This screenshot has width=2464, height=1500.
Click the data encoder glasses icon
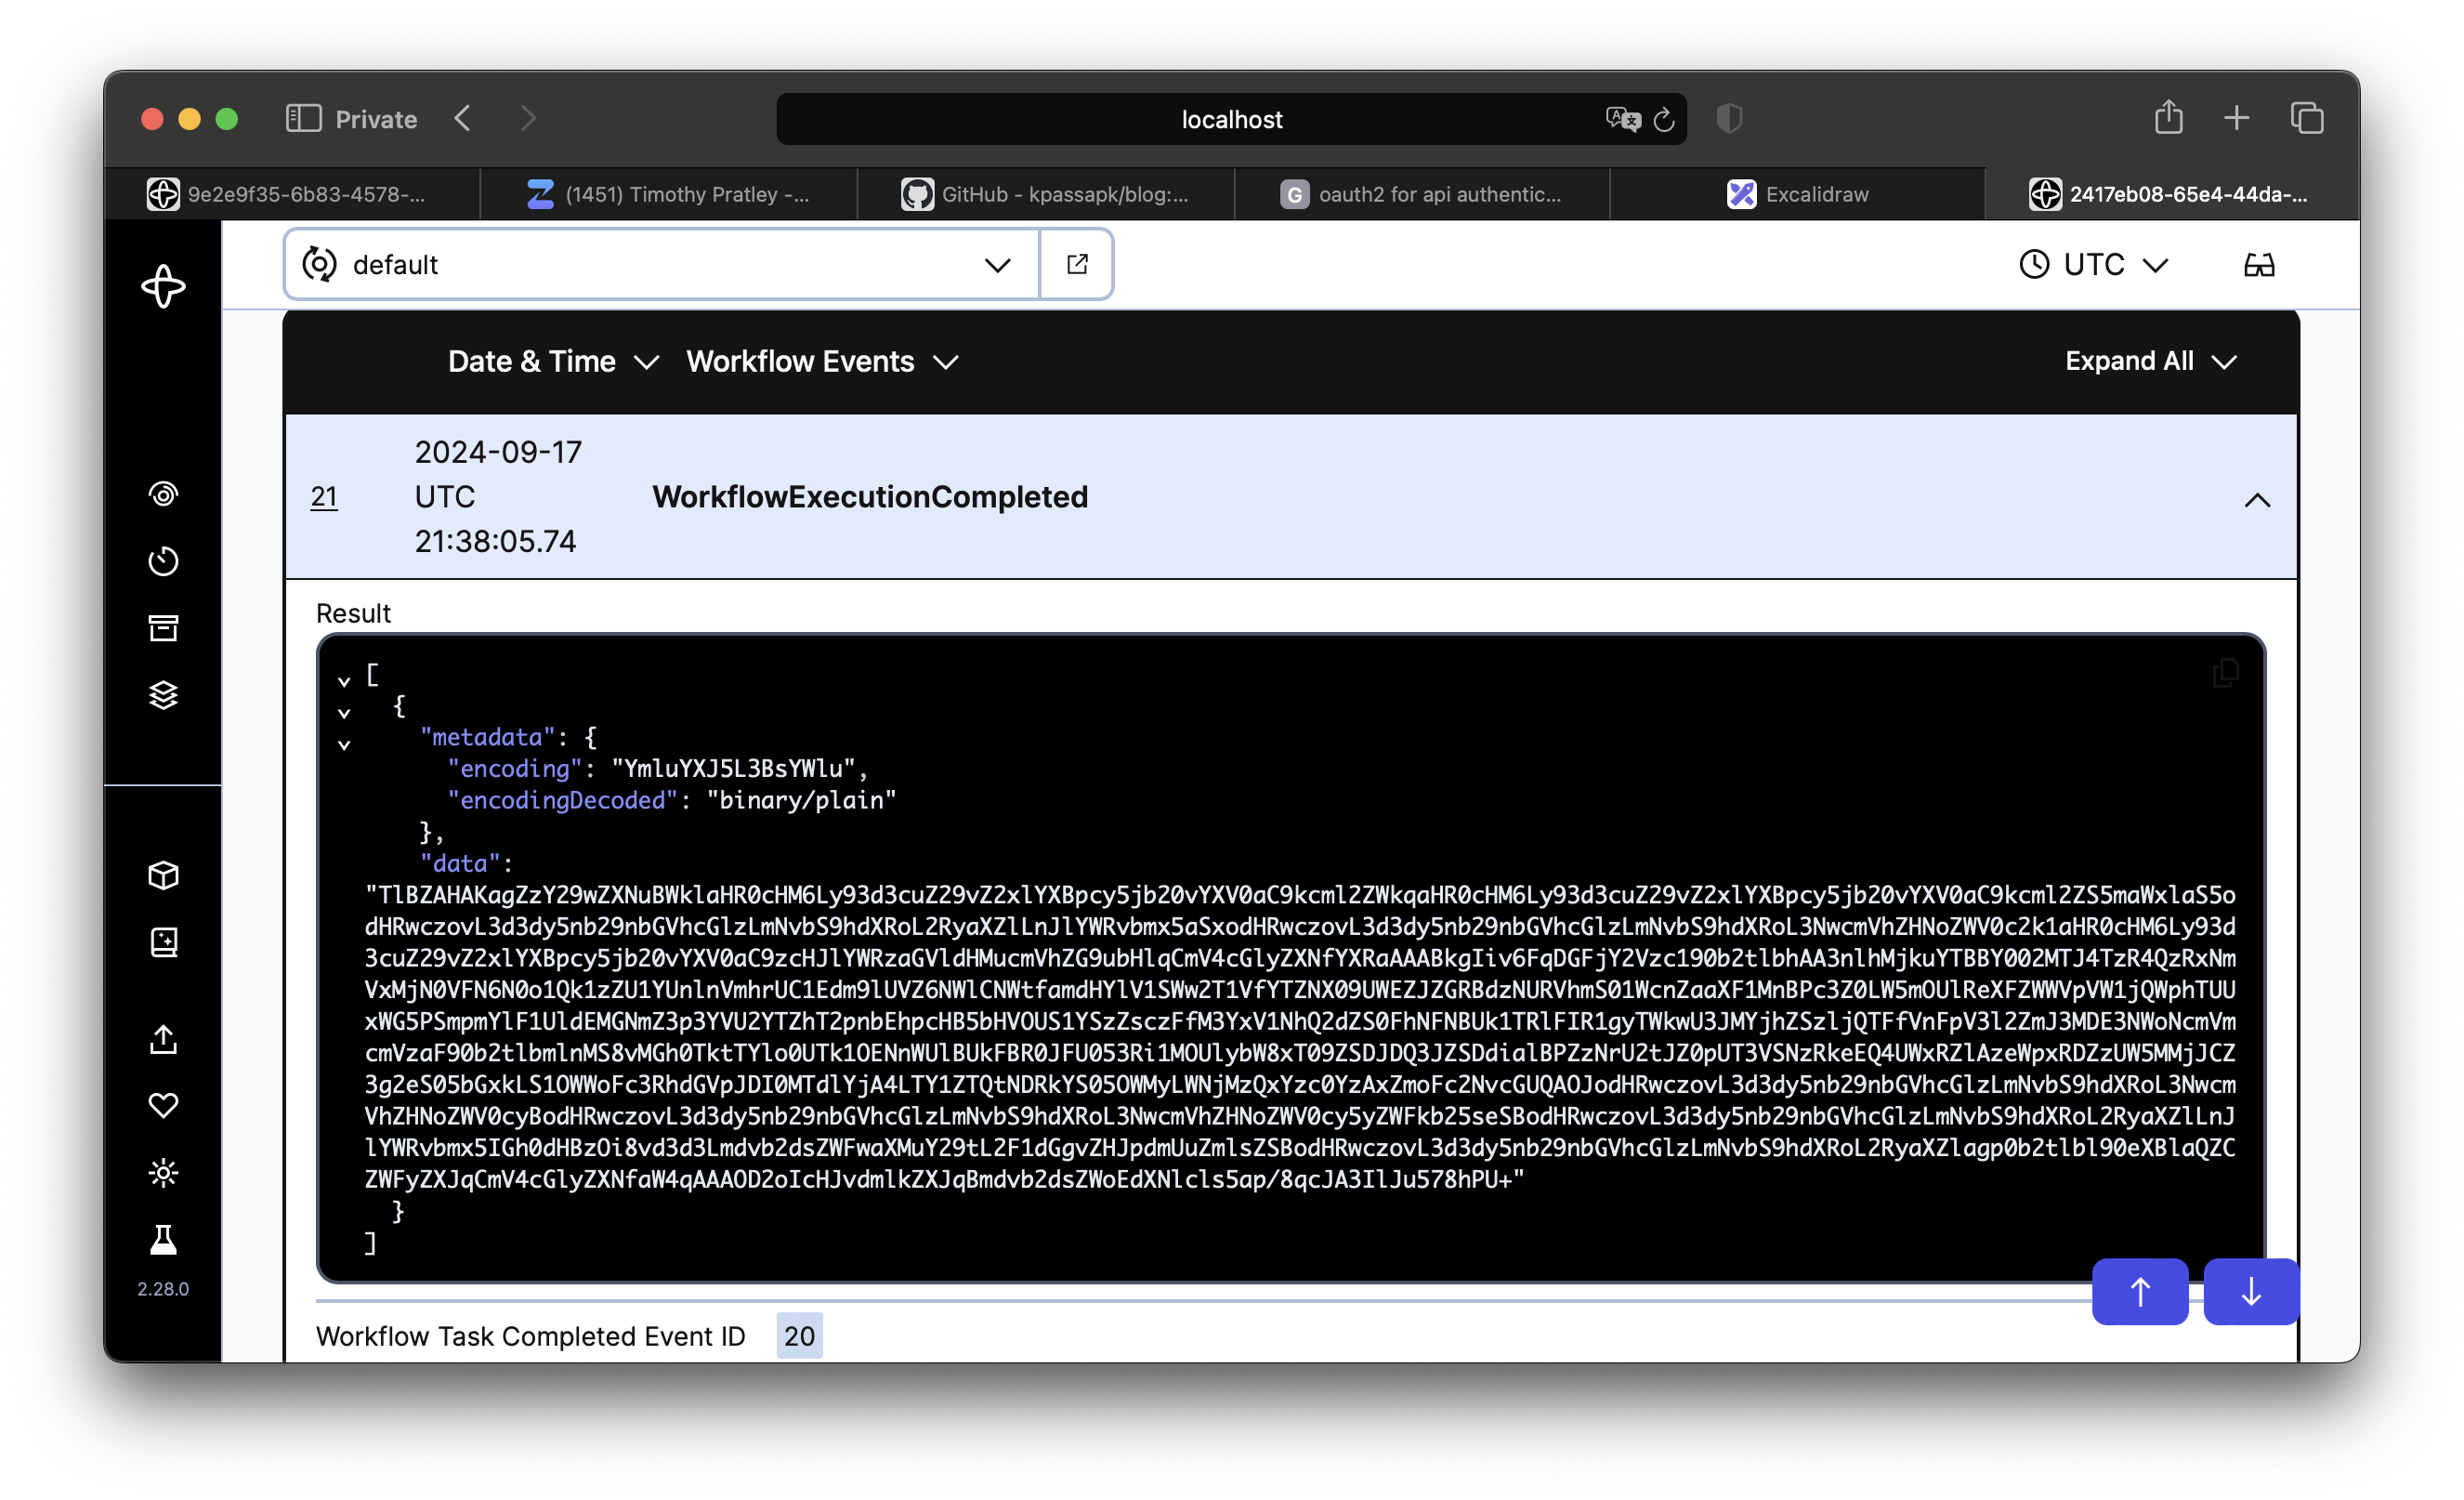click(x=2259, y=265)
